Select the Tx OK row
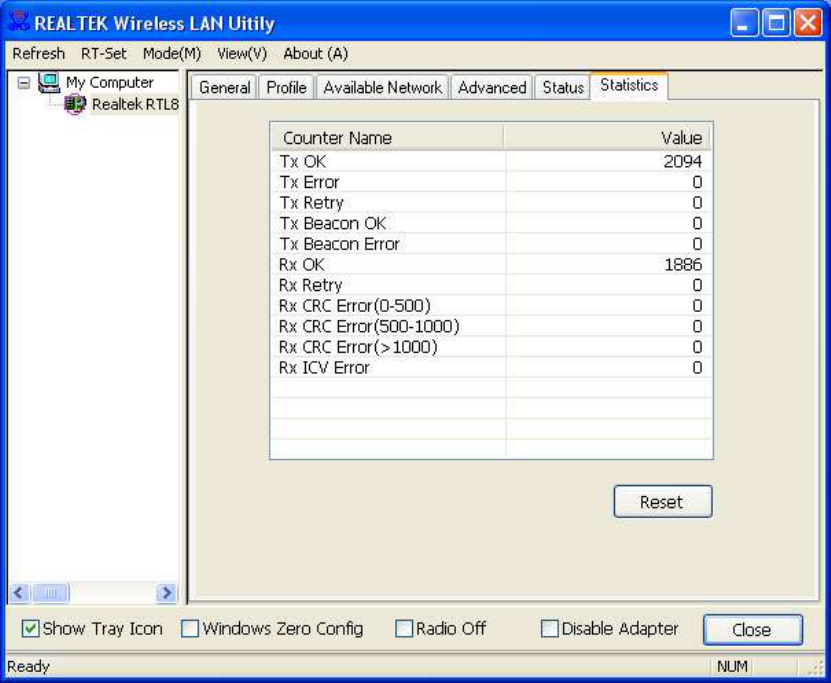This screenshot has height=683, width=831. [x=491, y=161]
